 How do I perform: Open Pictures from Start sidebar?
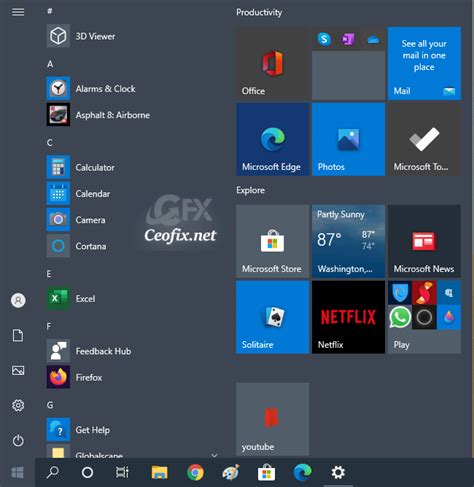(x=18, y=370)
